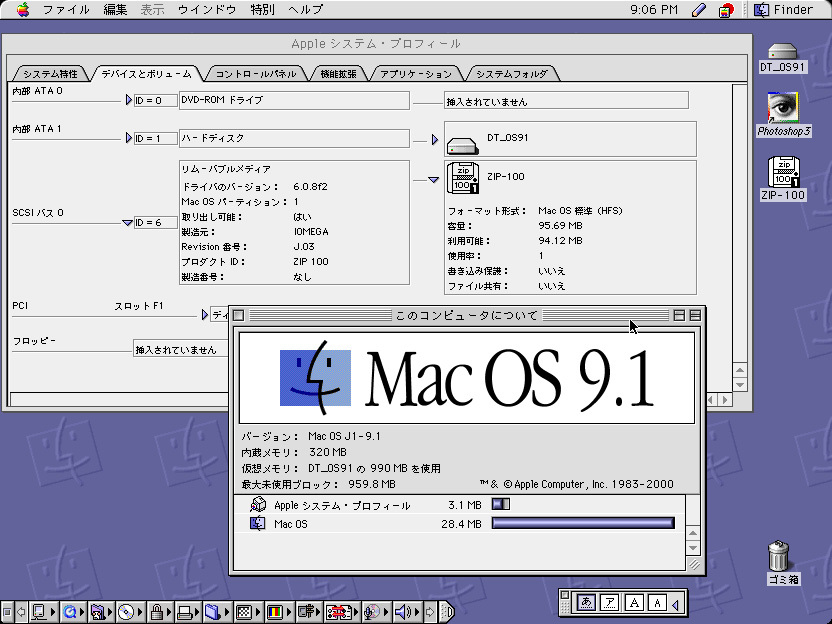
Task: Collapse the input palette with the blue arrow
Action: 675,604
